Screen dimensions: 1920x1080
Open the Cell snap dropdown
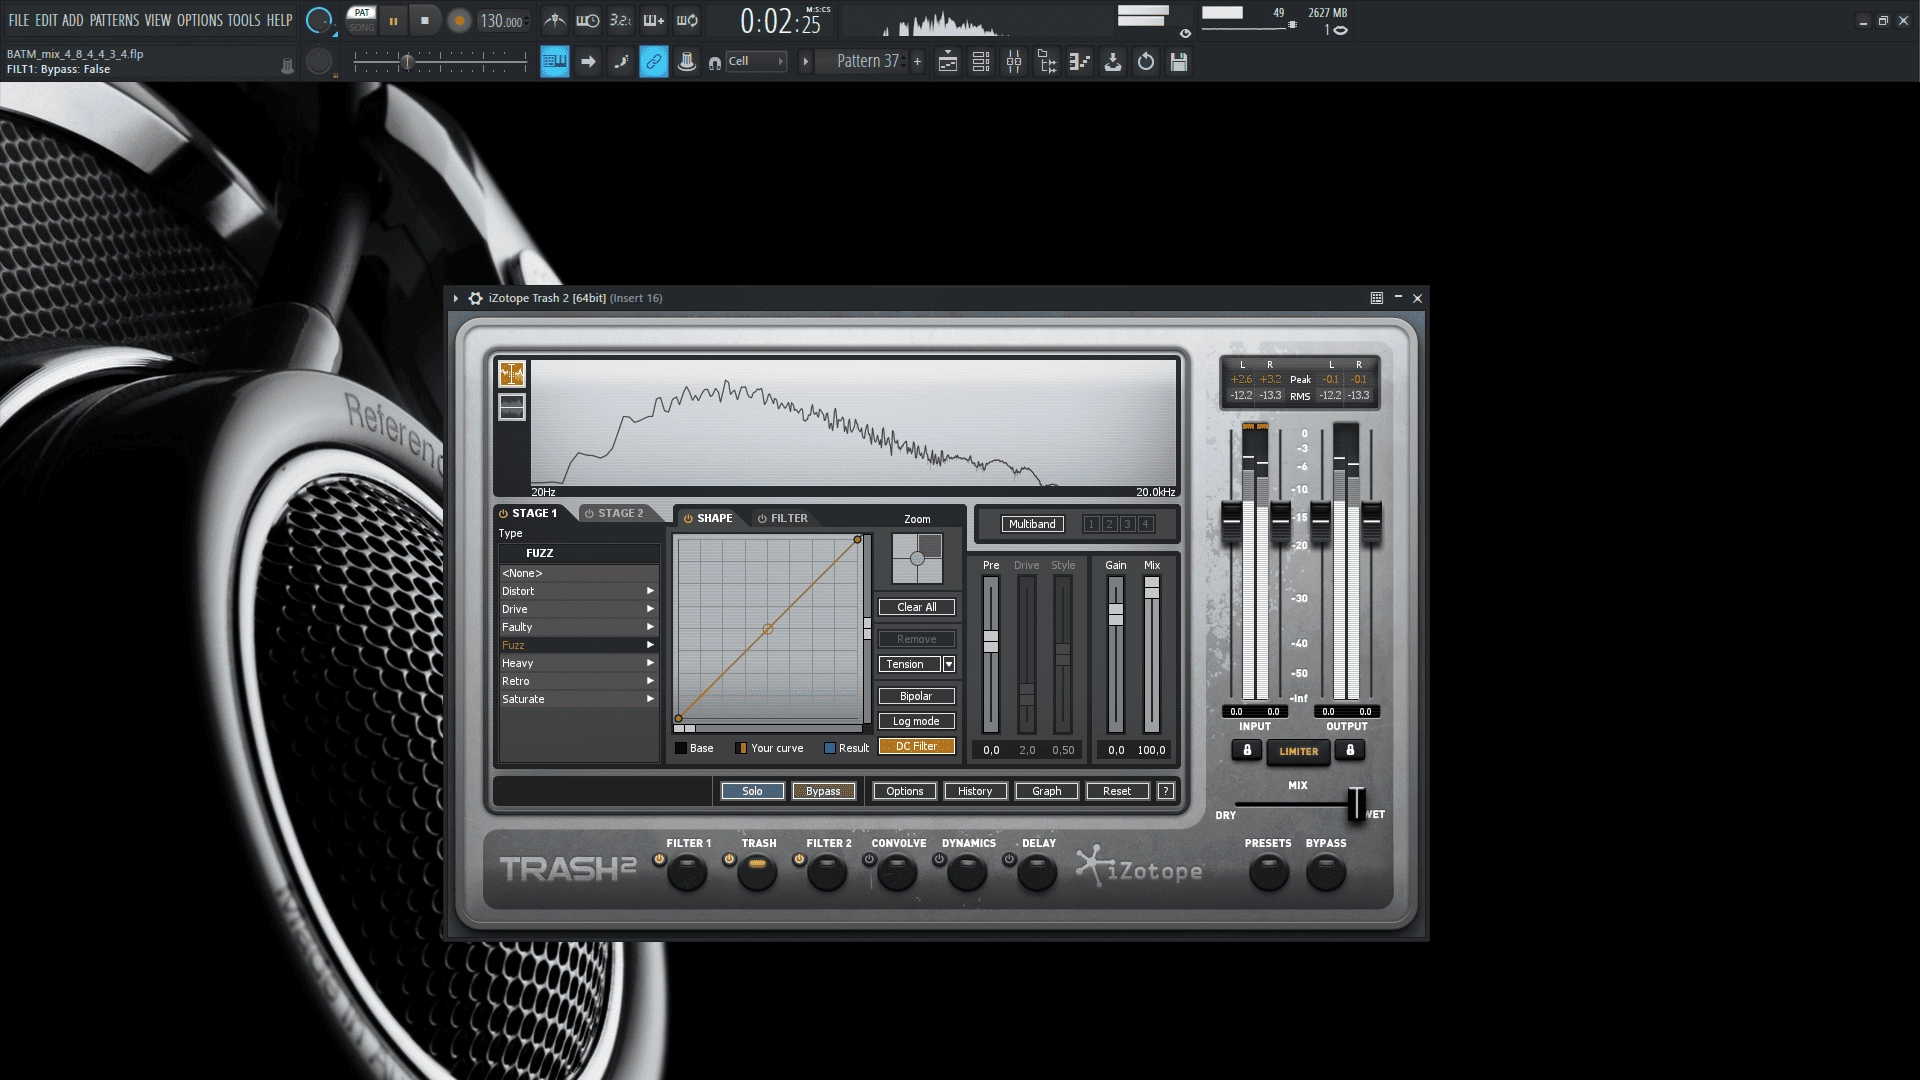[756, 61]
